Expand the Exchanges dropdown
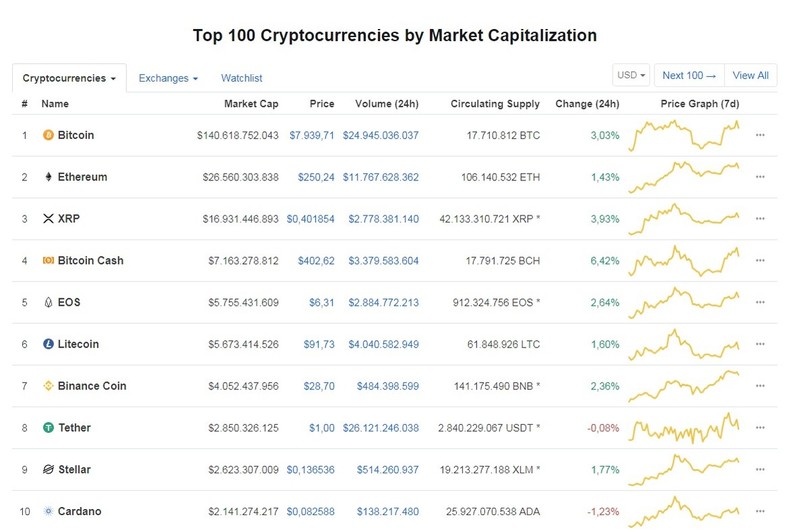Viewport: 799px width, 532px height. coord(168,78)
